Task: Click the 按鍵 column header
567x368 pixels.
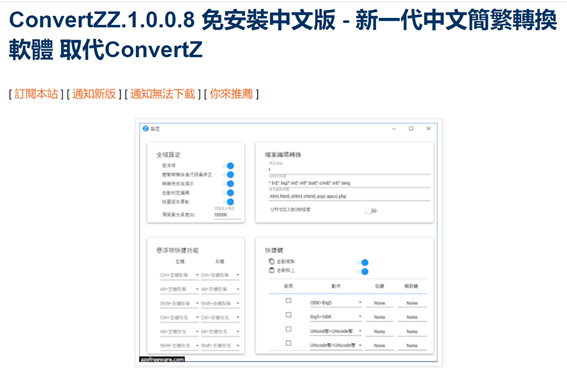Action: click(379, 286)
